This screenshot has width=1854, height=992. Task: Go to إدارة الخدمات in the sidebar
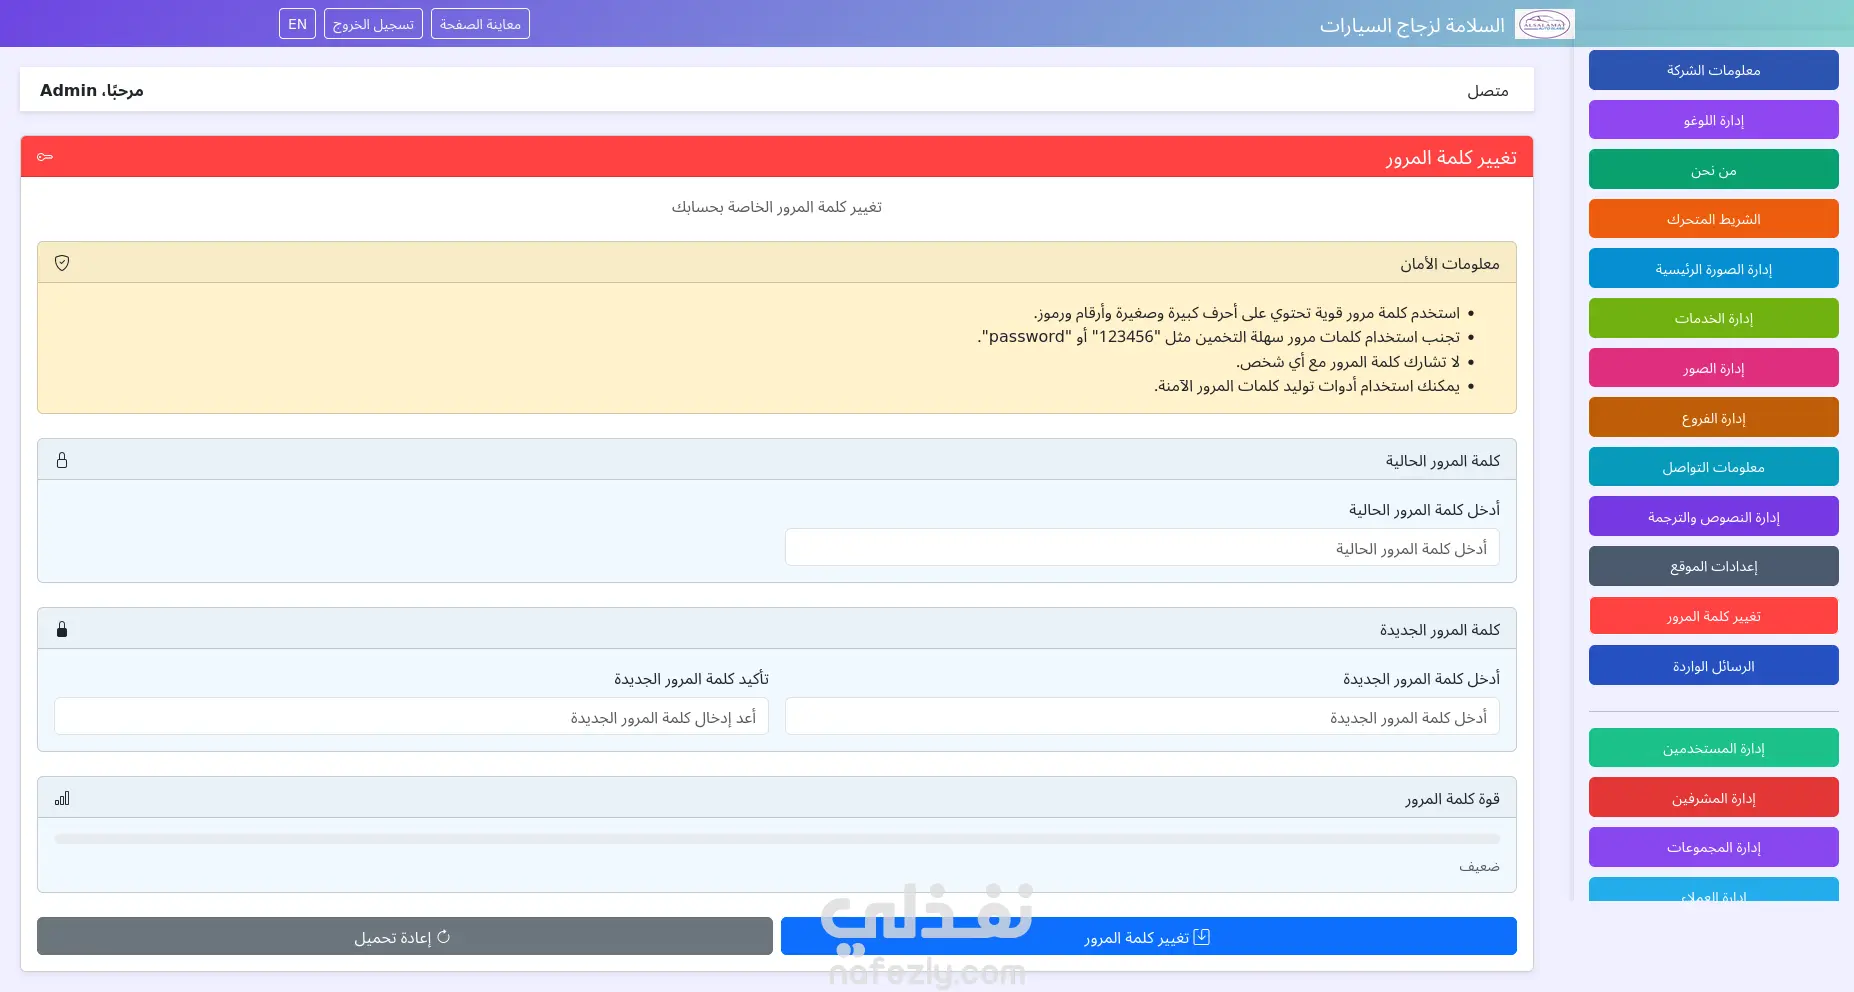tap(1714, 318)
